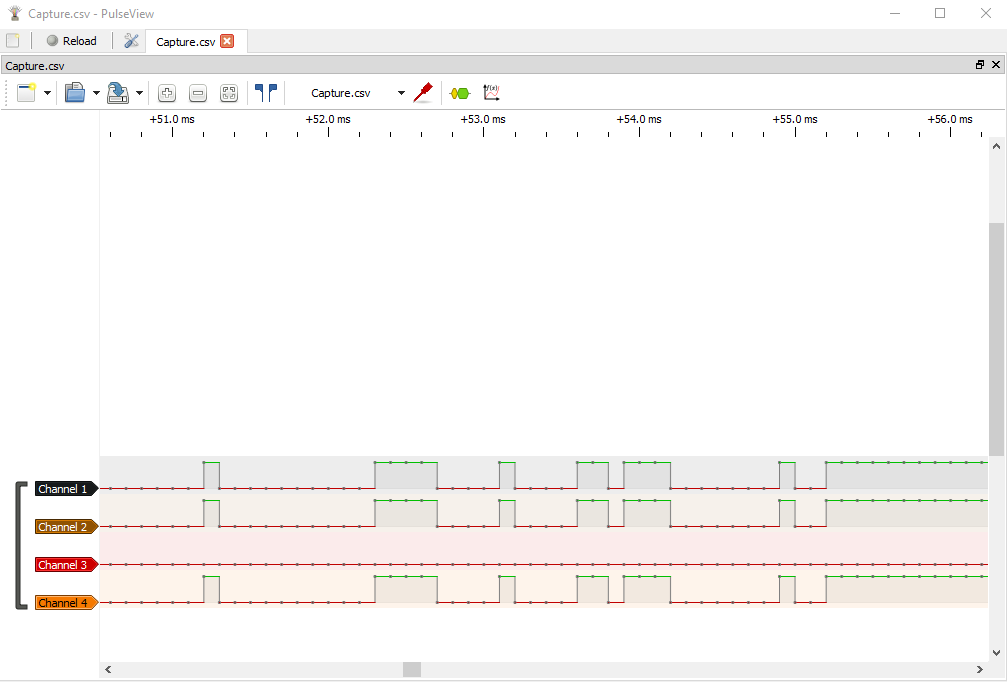Image resolution: width=1007 pixels, height=682 pixels.
Task: Select the Channel 4 label
Action: click(x=66, y=602)
